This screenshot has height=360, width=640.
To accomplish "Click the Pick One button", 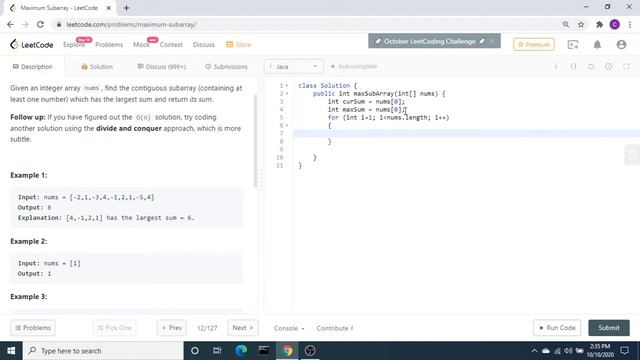I will pyautogui.click(x=114, y=328).
